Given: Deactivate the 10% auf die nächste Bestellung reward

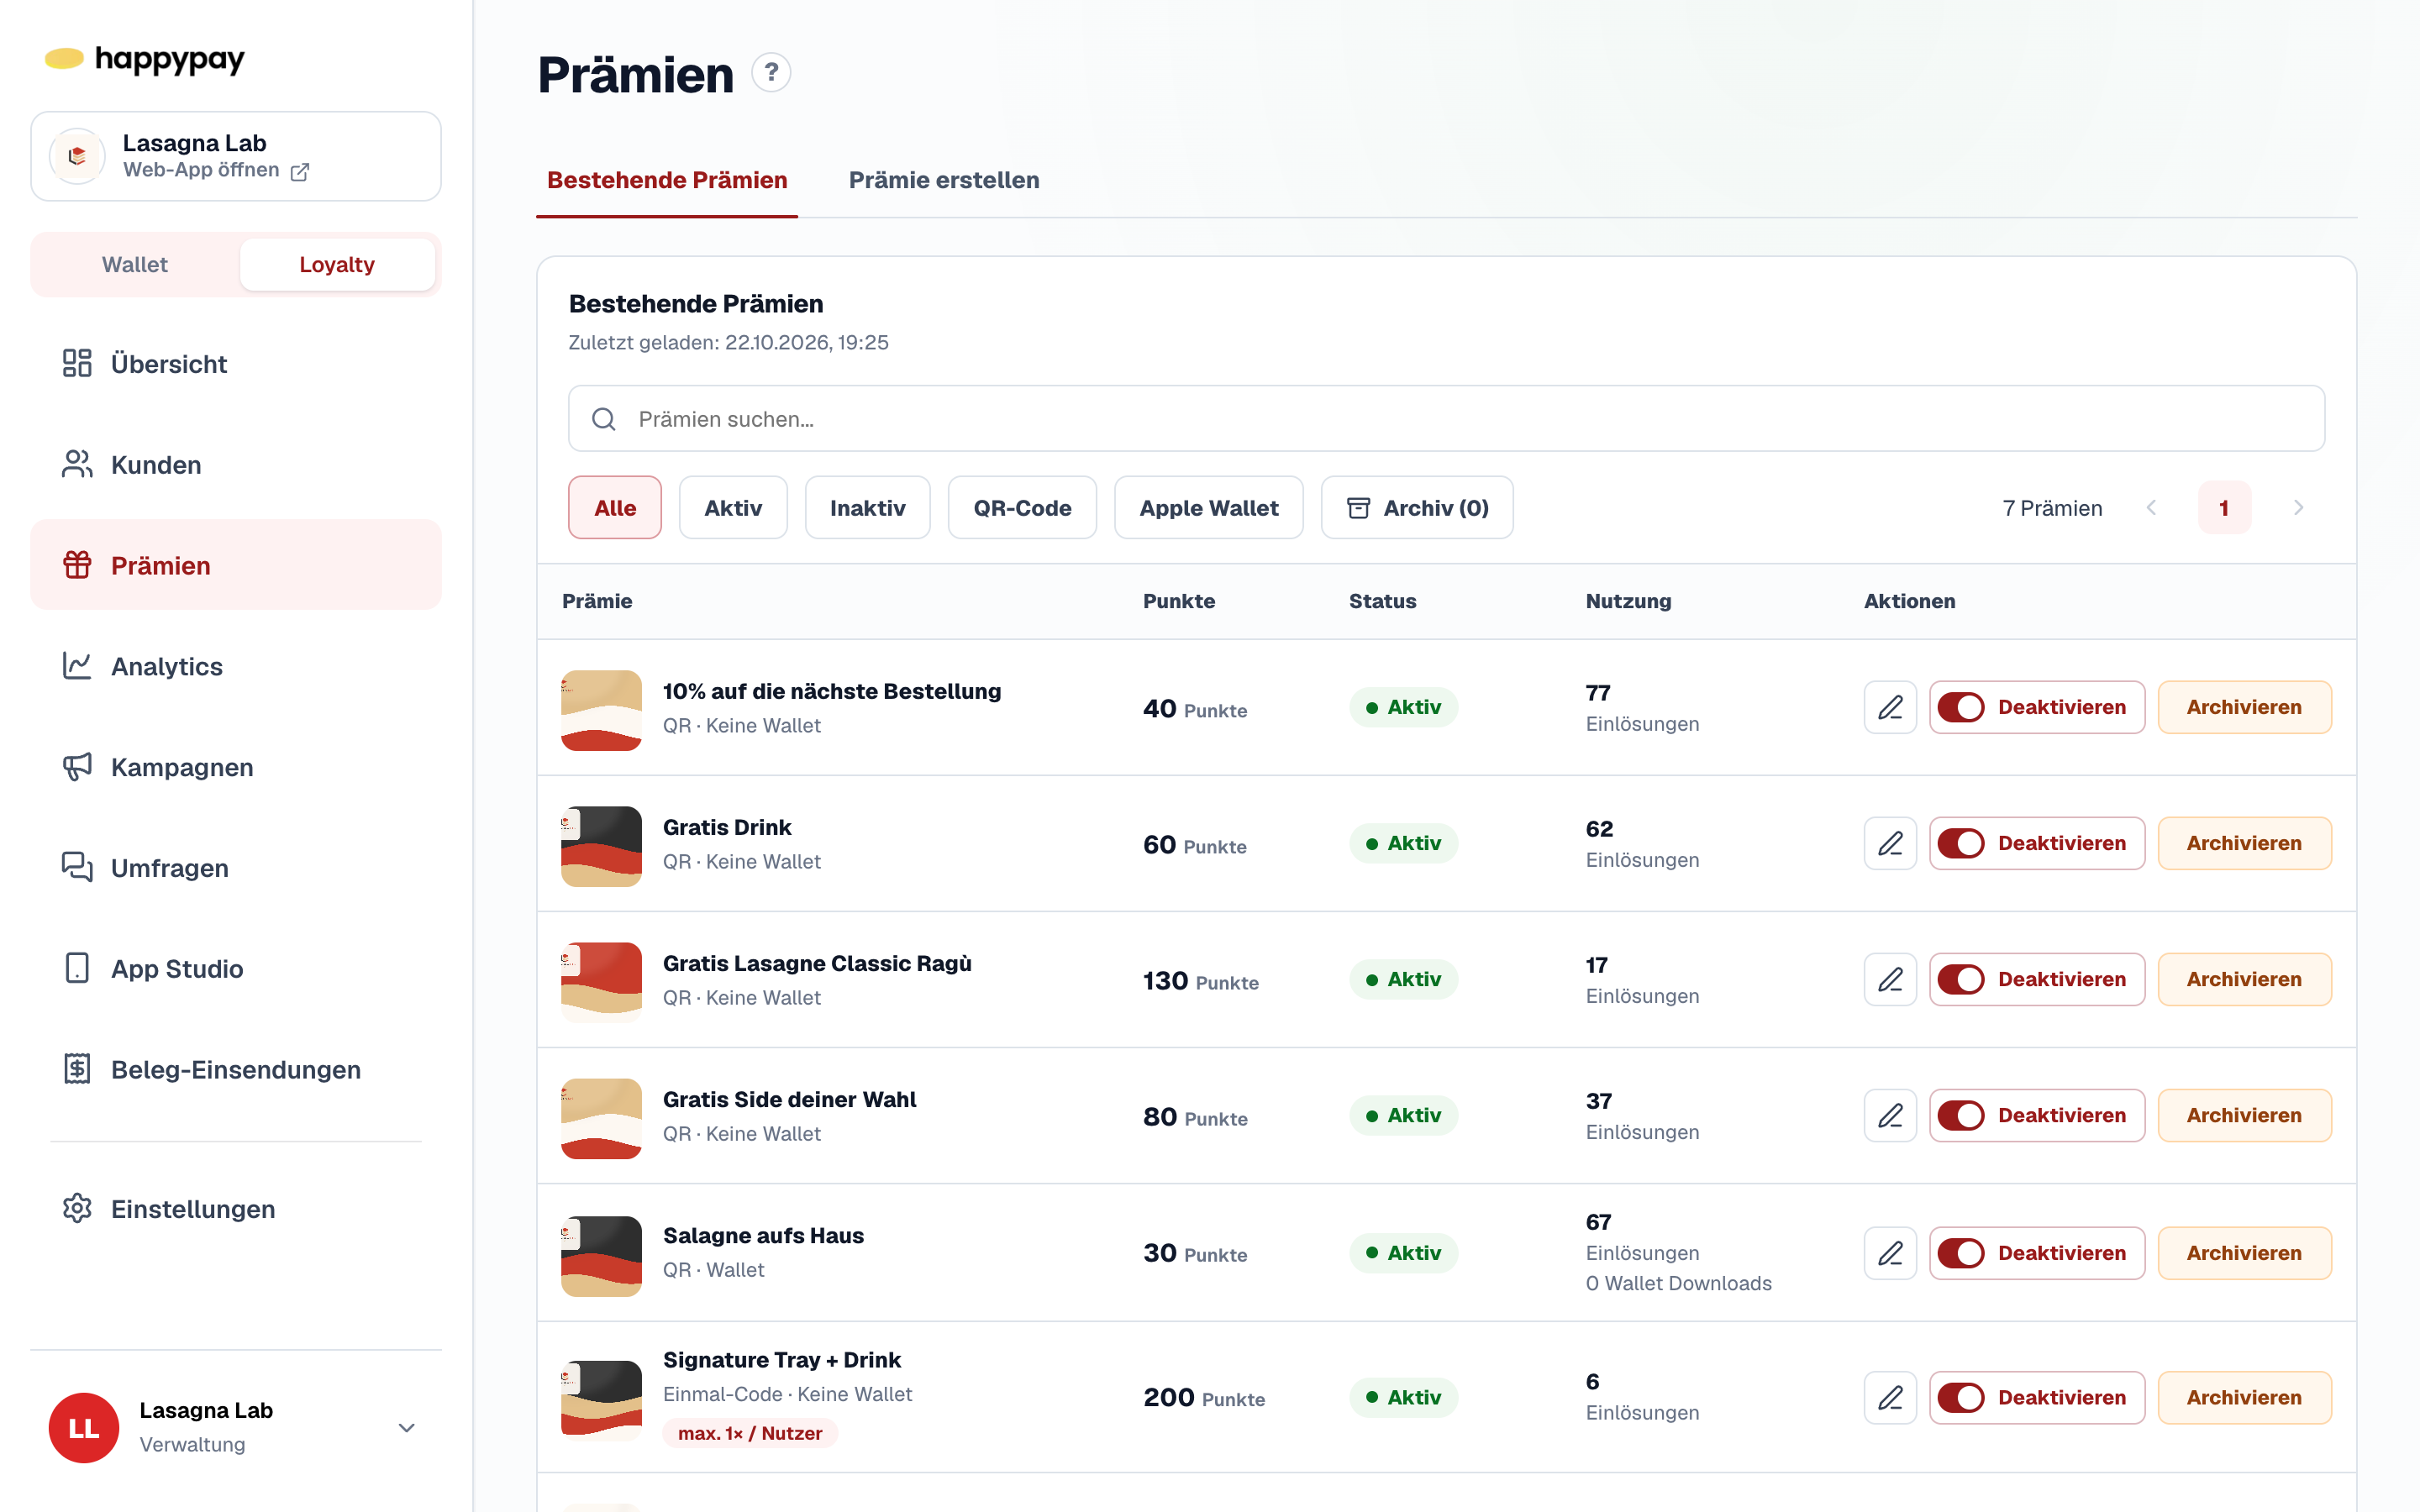Looking at the screenshot, I should coord(2036,707).
